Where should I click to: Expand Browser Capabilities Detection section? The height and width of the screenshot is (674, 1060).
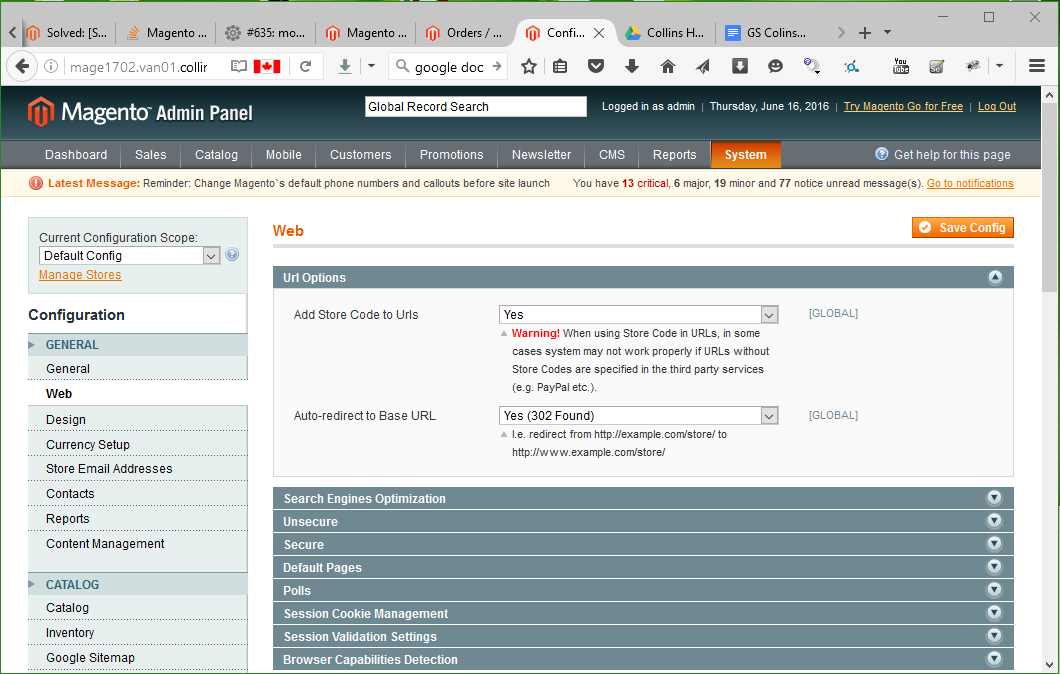tap(994, 659)
